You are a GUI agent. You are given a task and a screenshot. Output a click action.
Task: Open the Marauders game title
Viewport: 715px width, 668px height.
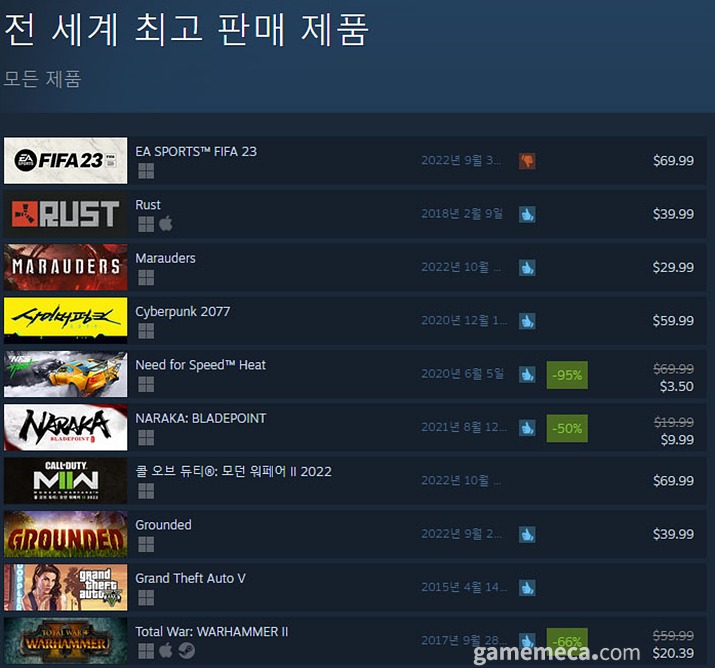(165, 258)
